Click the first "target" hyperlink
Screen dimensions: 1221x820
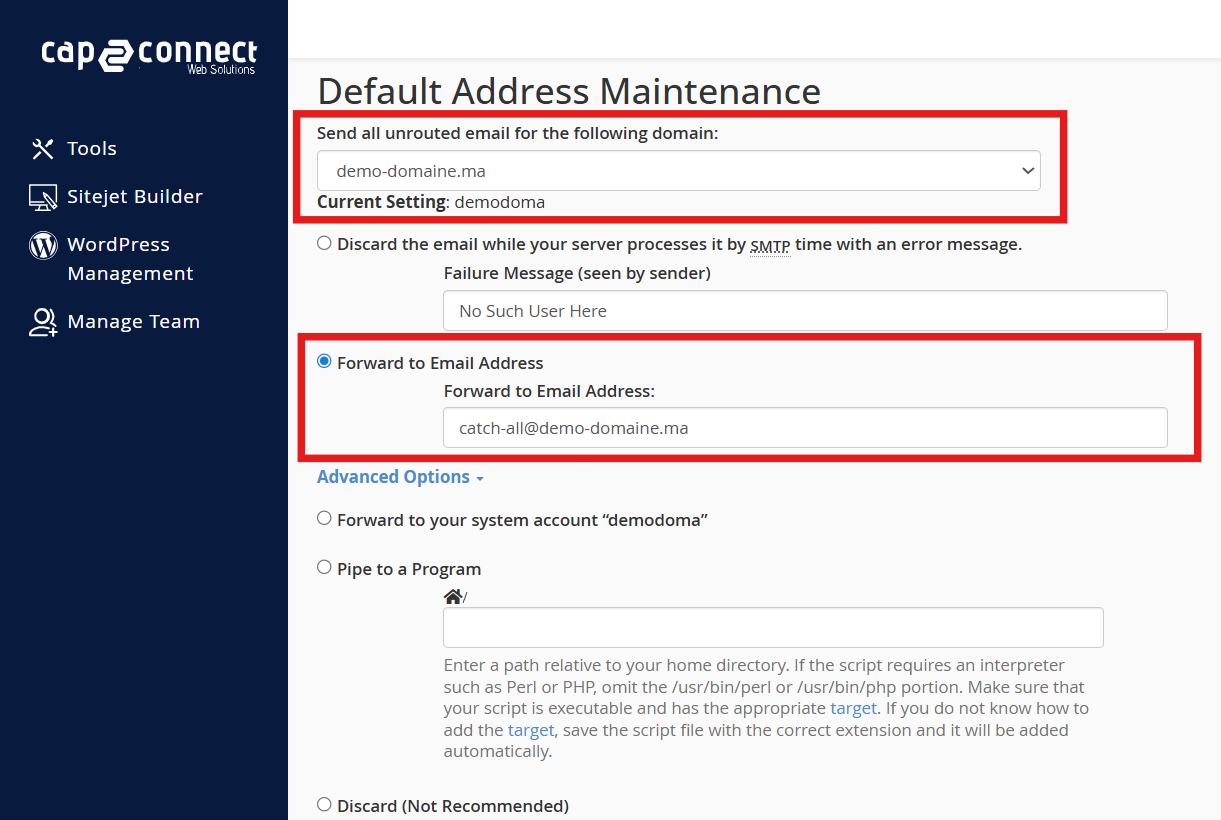tap(853, 708)
